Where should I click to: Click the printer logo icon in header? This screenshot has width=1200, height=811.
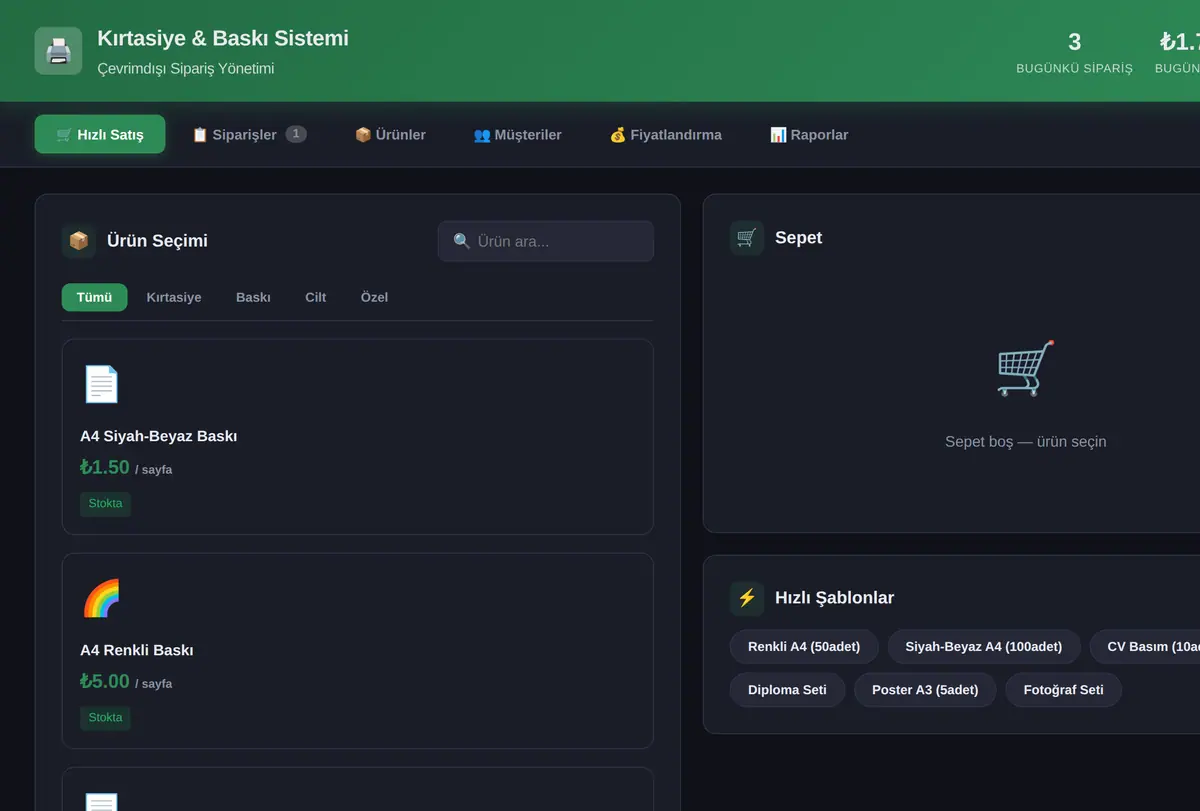click(x=58, y=50)
